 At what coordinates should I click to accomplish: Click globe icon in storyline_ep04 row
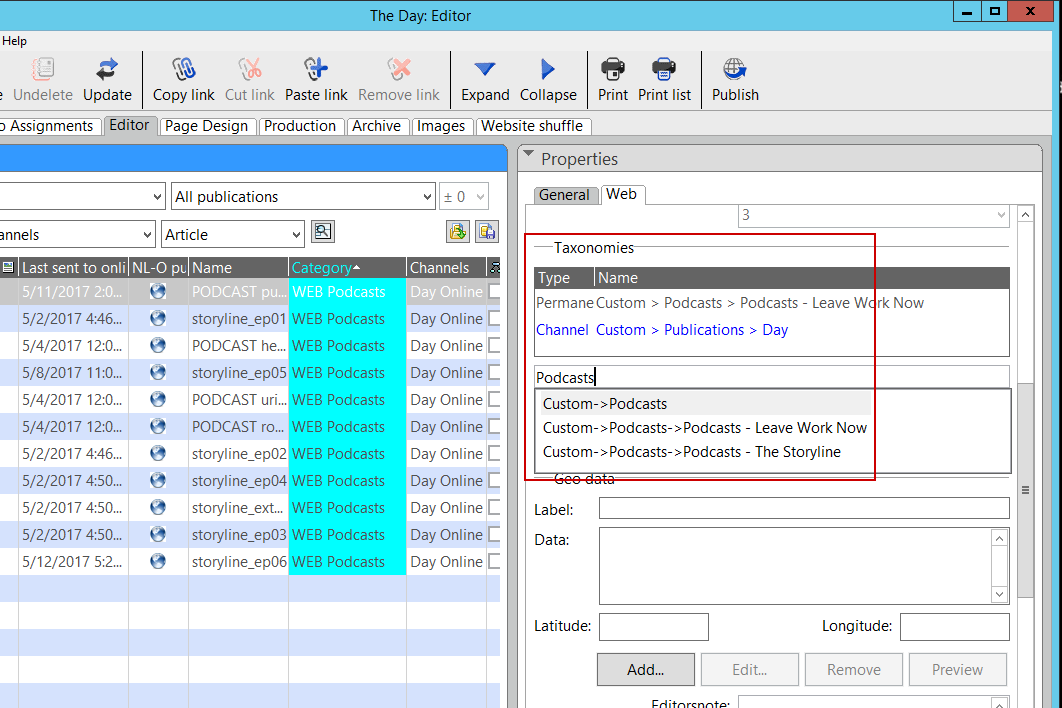point(158,480)
